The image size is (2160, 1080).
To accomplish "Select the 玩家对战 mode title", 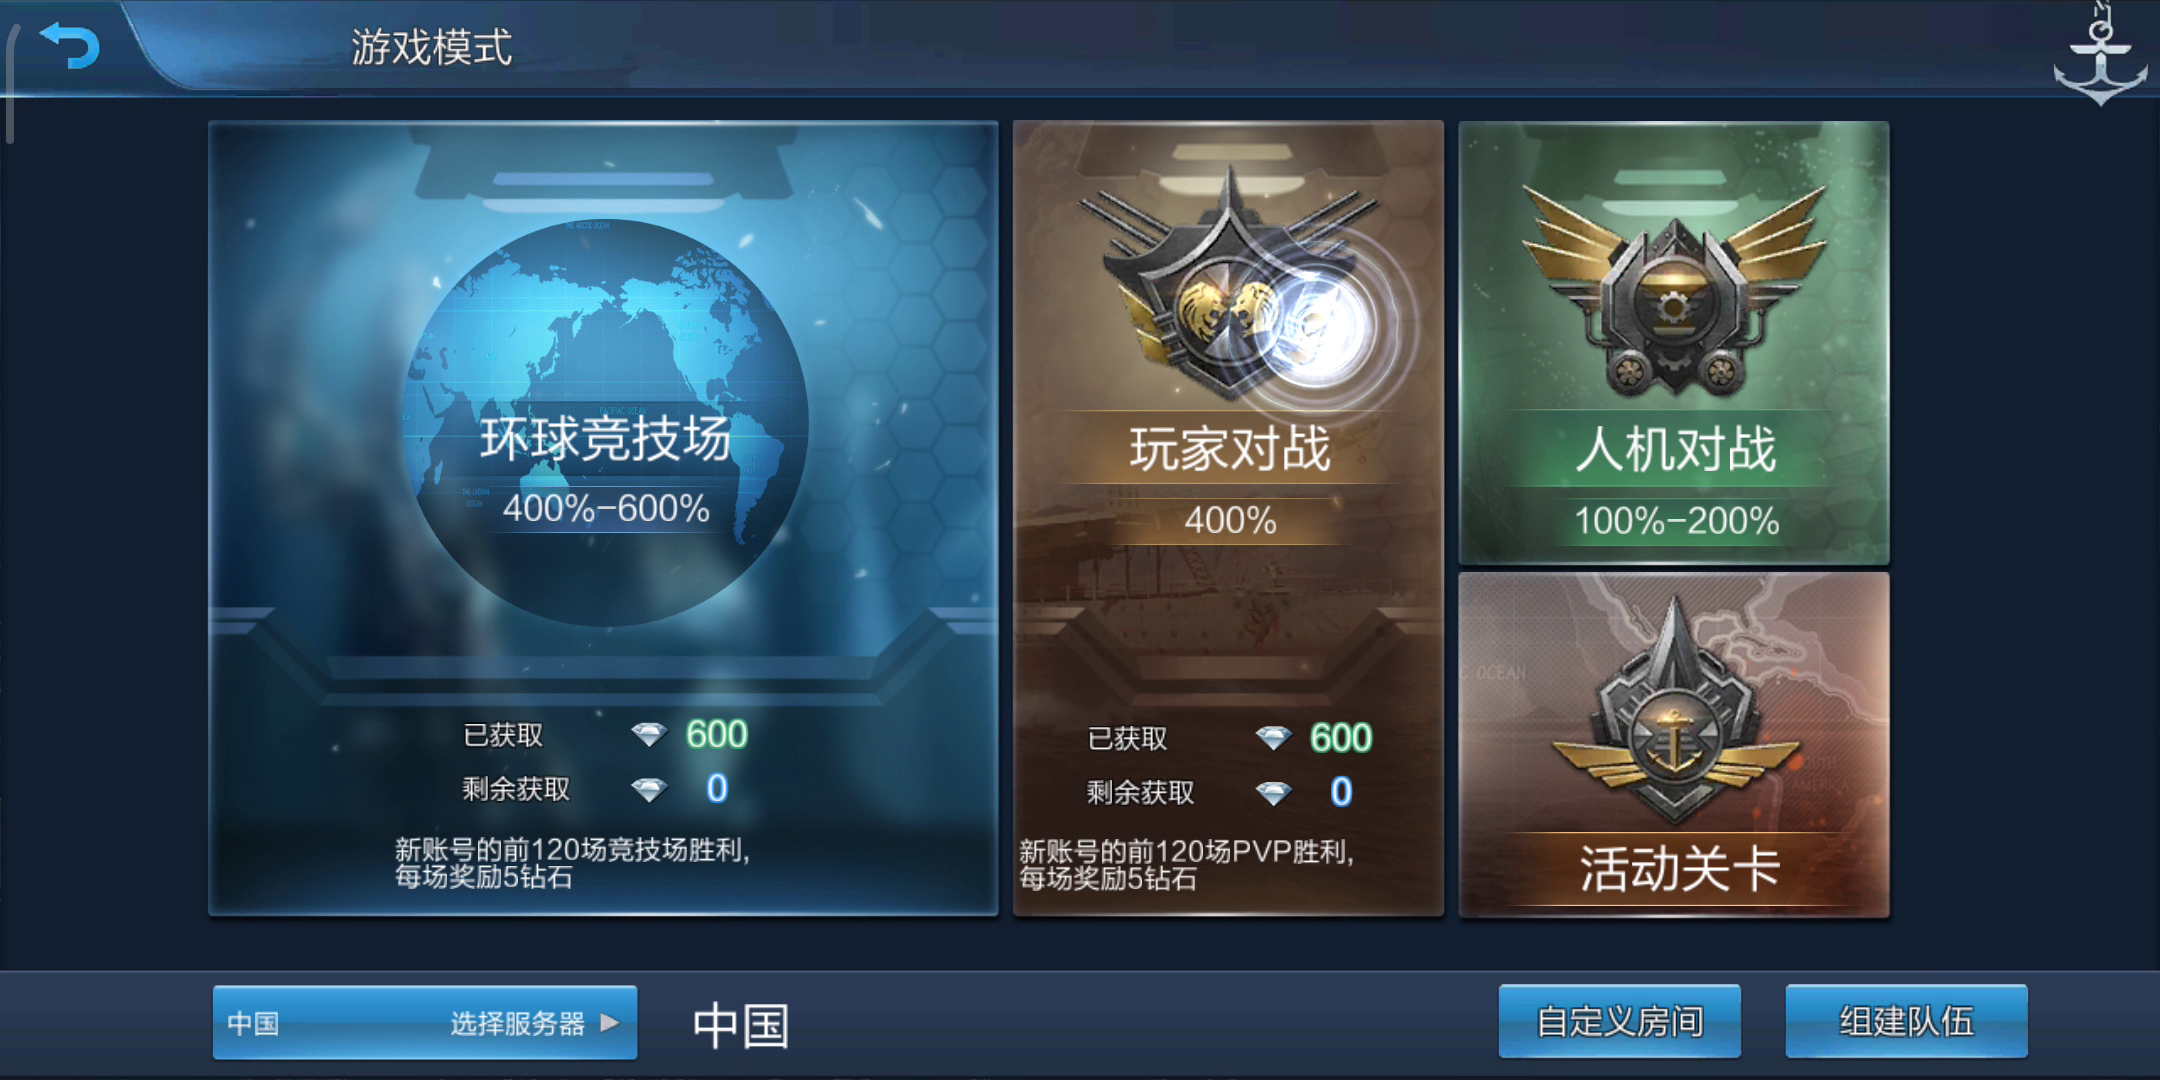I will (x=1230, y=449).
